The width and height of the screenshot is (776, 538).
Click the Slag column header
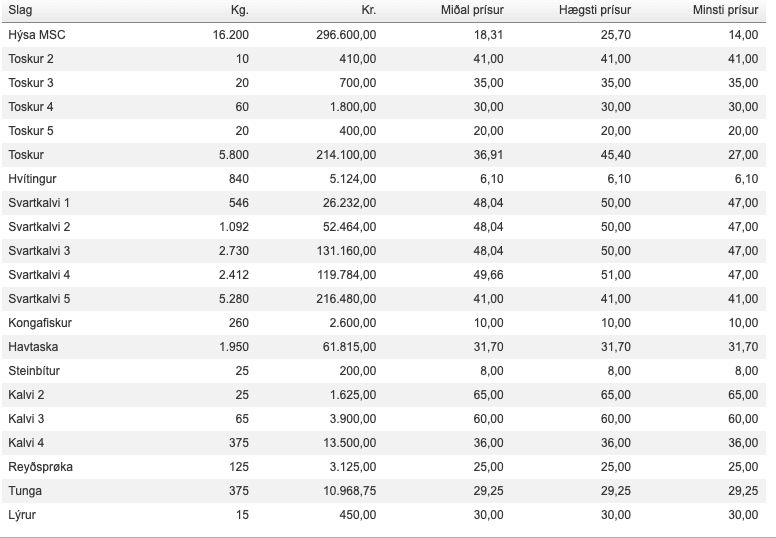20,10
